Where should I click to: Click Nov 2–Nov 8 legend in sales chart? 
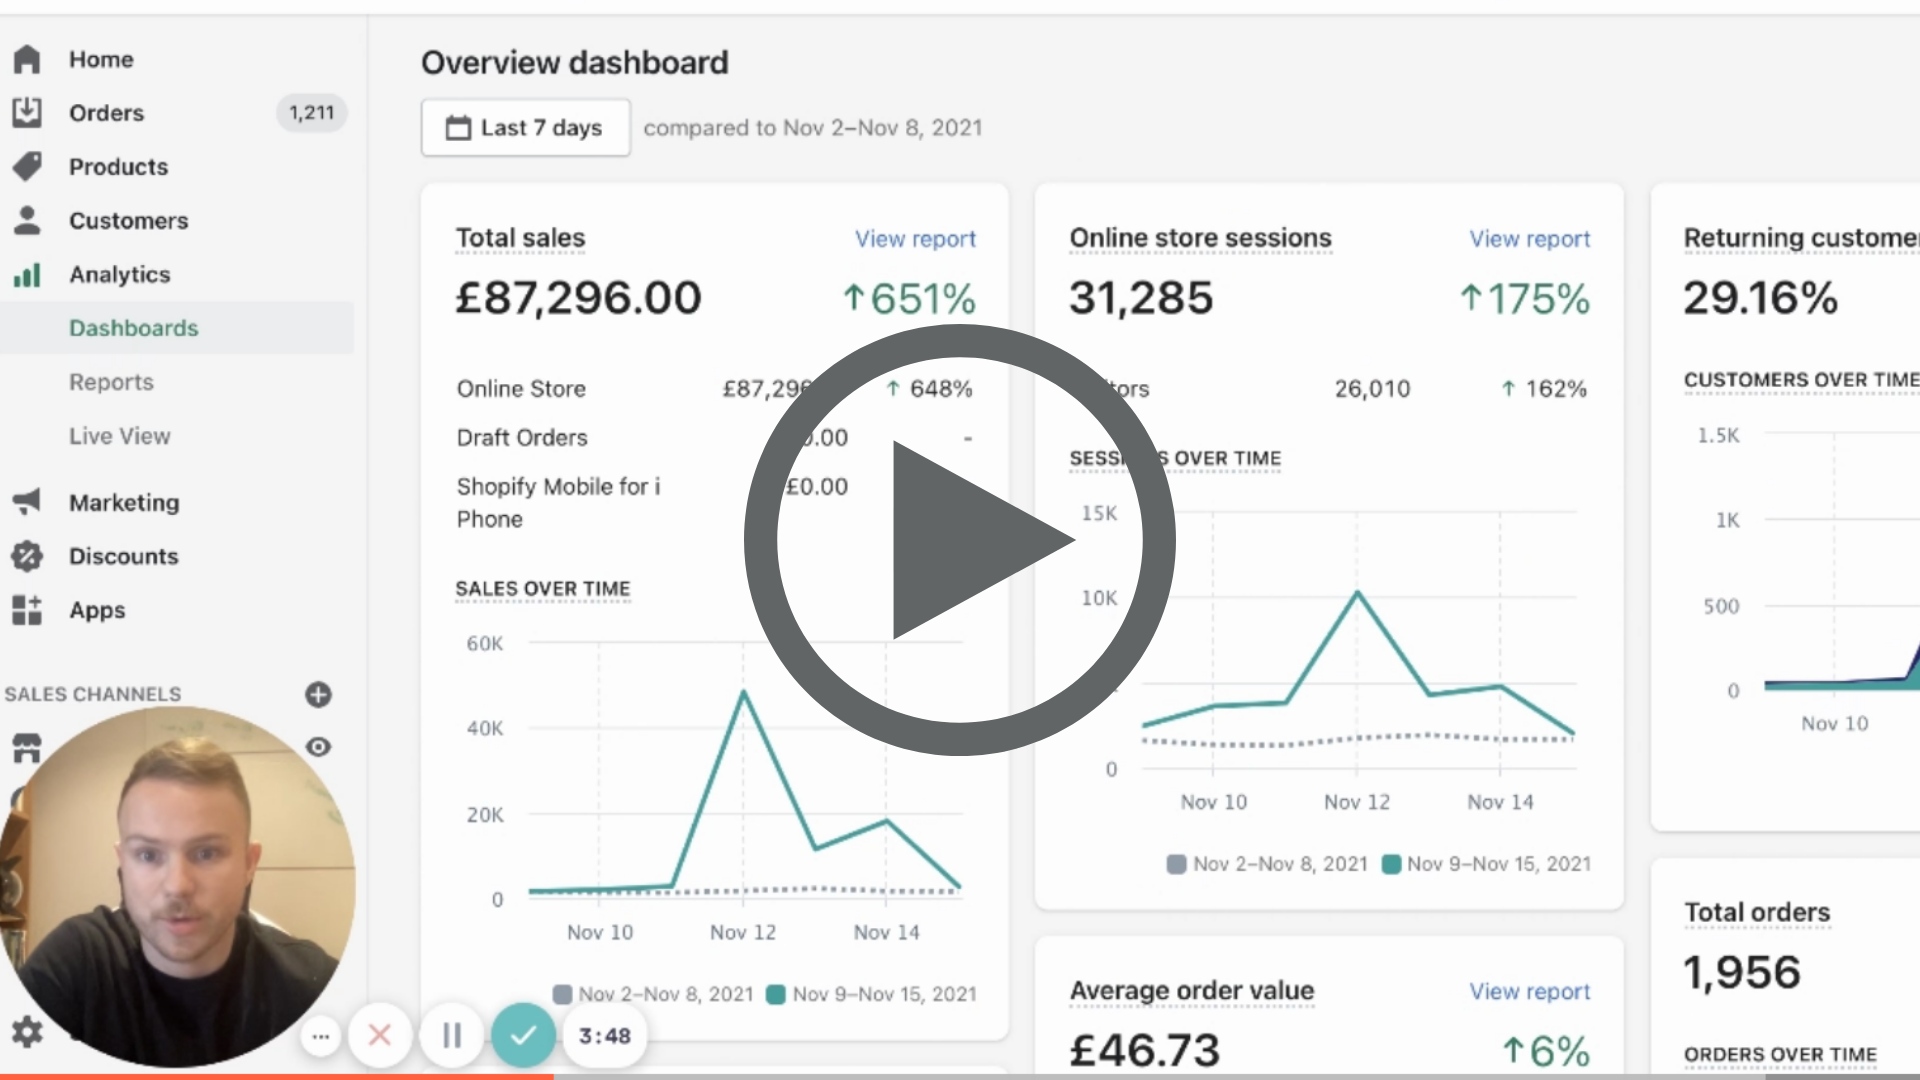point(653,994)
